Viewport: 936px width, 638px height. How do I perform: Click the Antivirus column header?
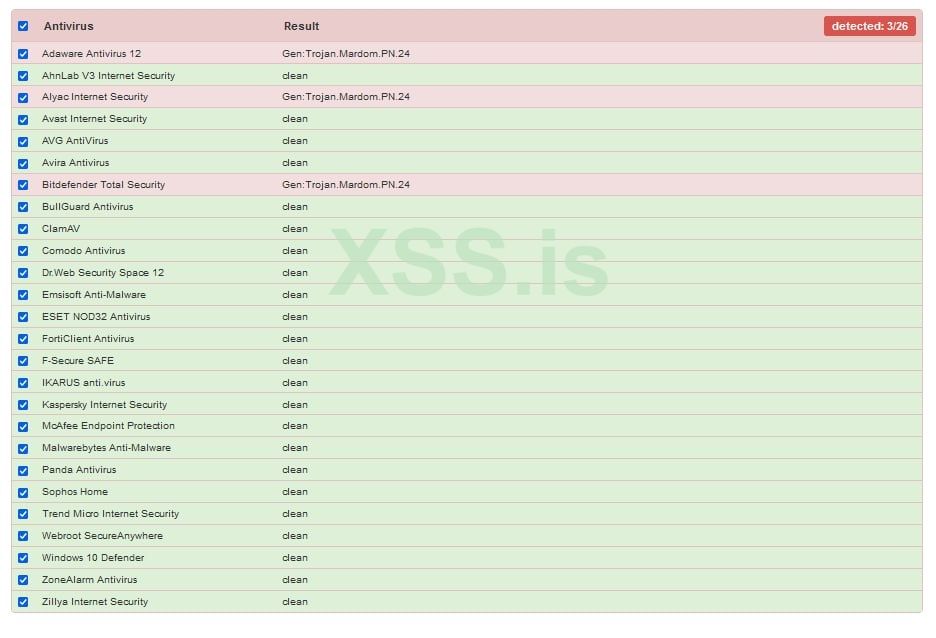(x=68, y=26)
